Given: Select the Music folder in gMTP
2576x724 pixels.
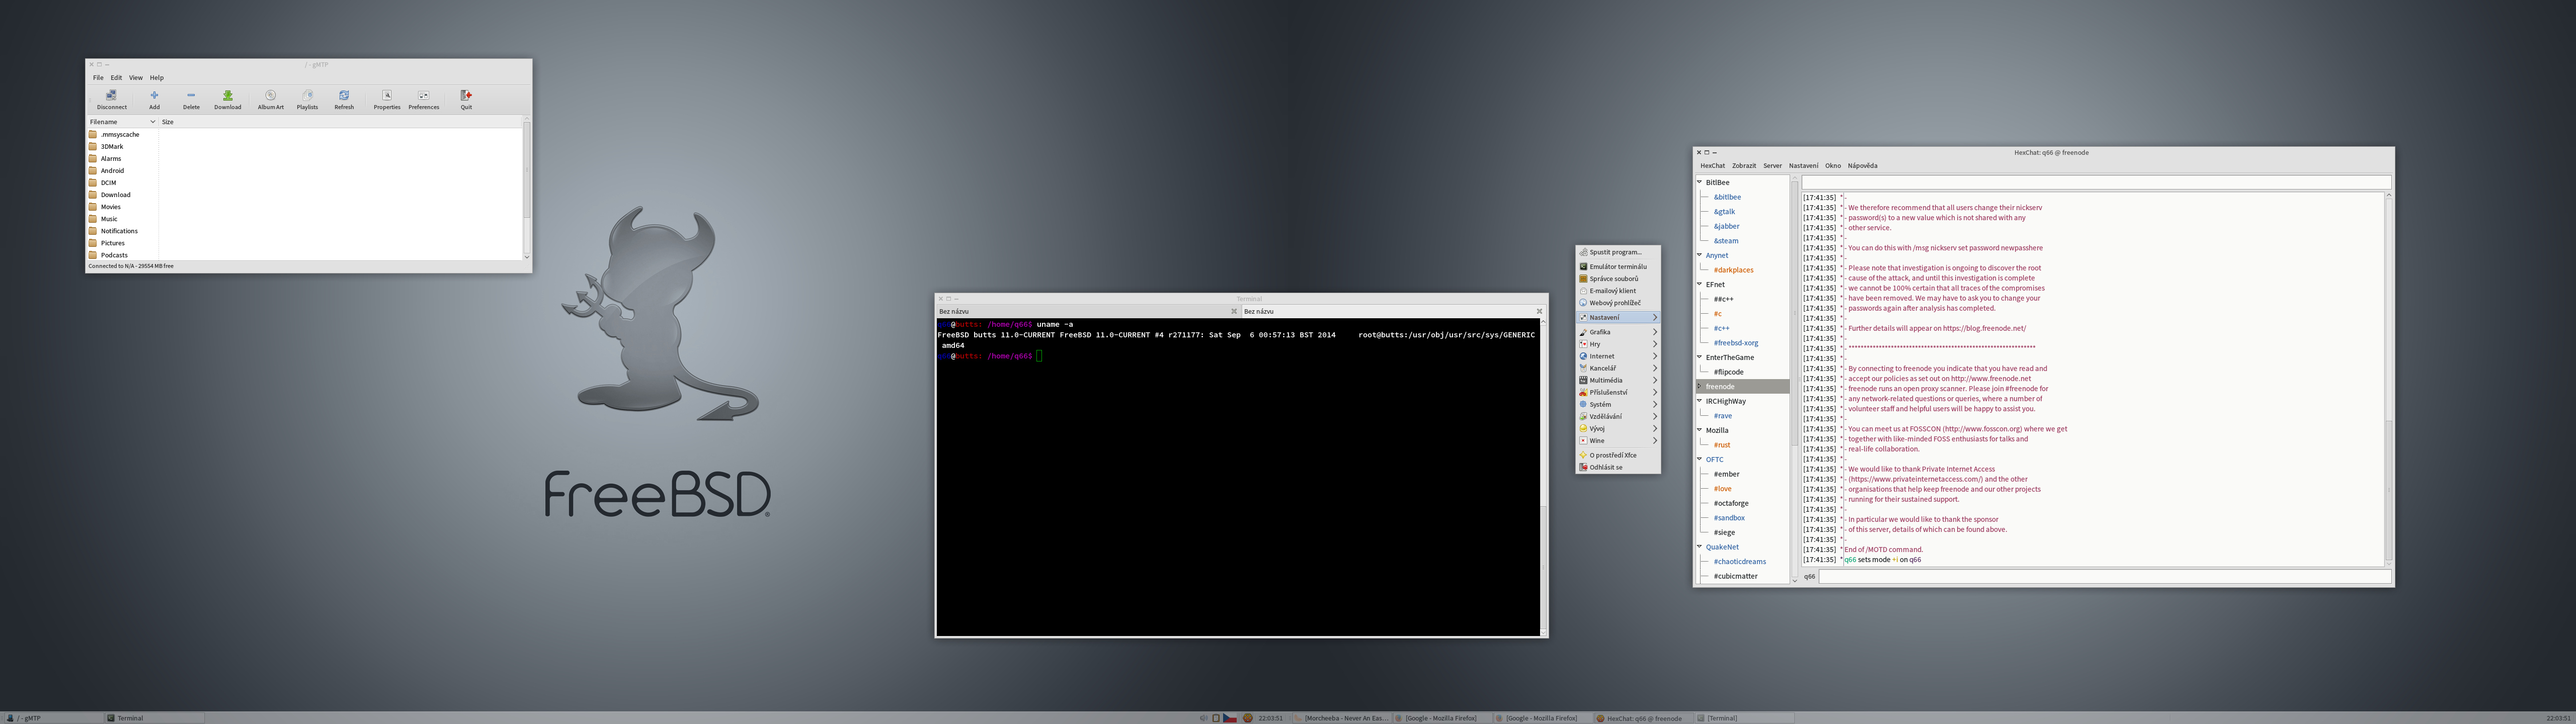Looking at the screenshot, I should (108, 219).
